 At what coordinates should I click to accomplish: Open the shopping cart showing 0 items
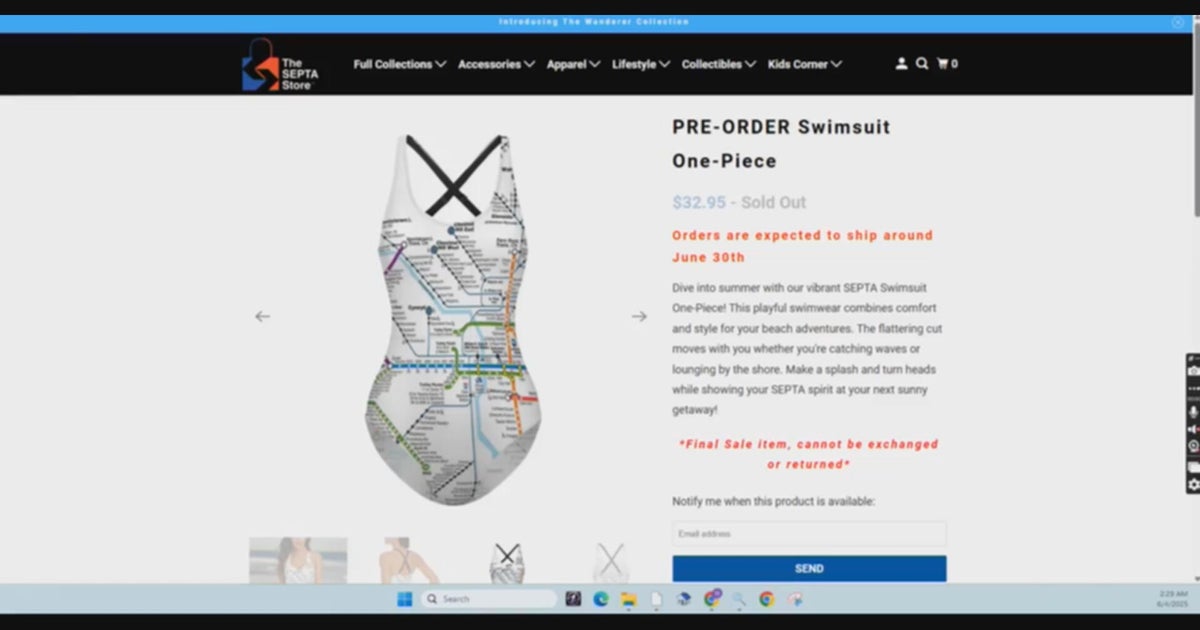click(x=944, y=63)
